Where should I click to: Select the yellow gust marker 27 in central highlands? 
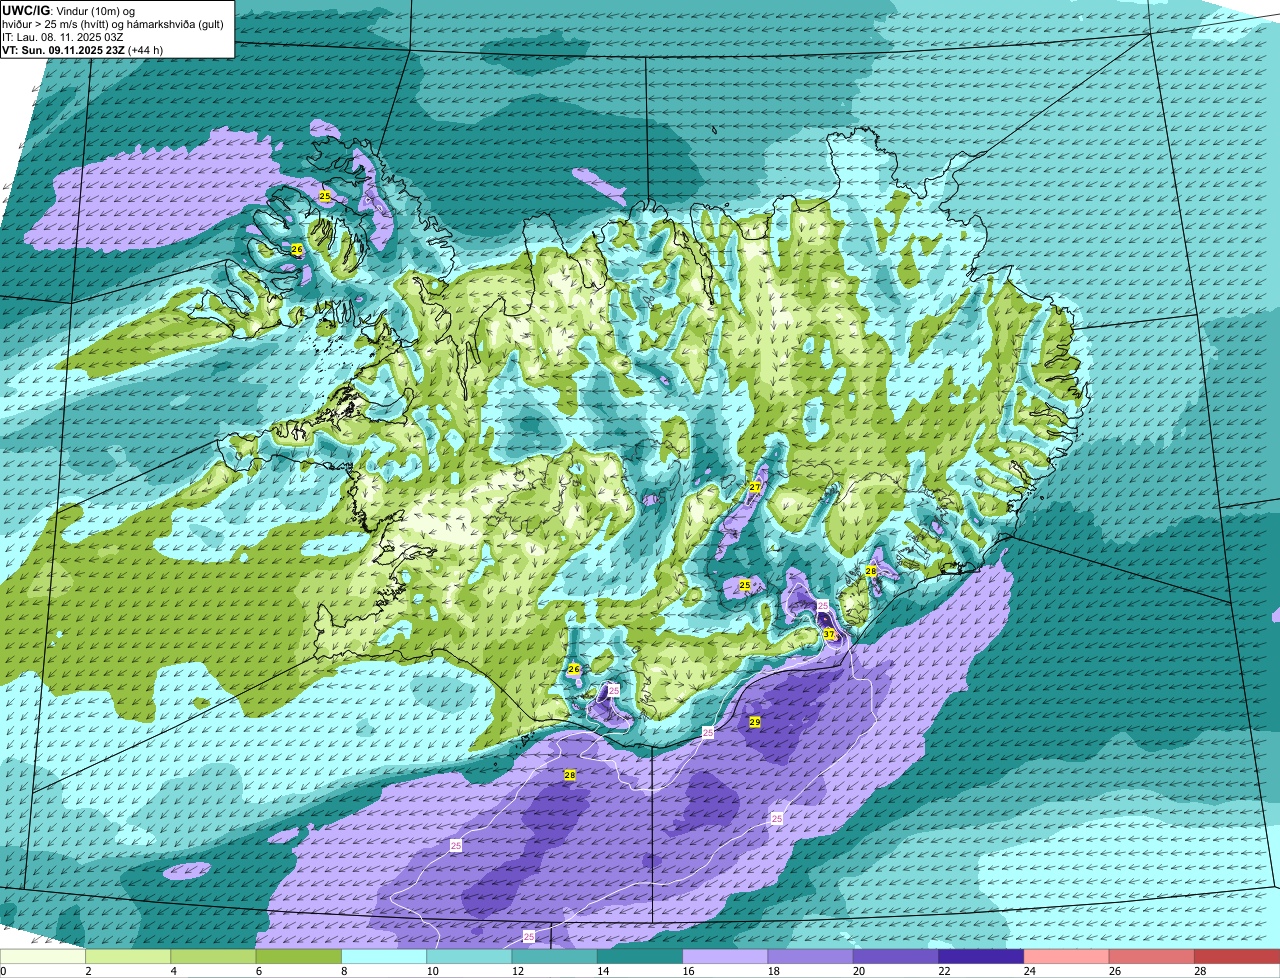[x=755, y=487]
